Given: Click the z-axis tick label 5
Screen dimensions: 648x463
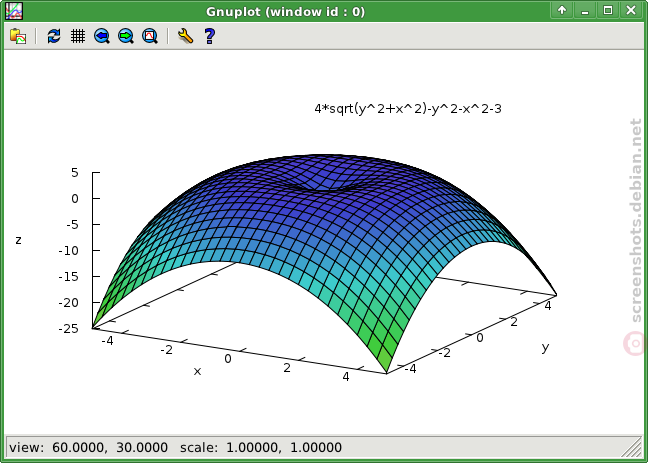Looking at the screenshot, I should tap(74, 172).
